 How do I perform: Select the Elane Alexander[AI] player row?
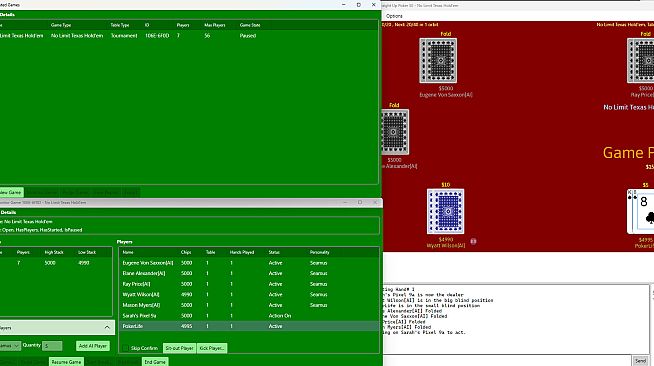point(249,273)
